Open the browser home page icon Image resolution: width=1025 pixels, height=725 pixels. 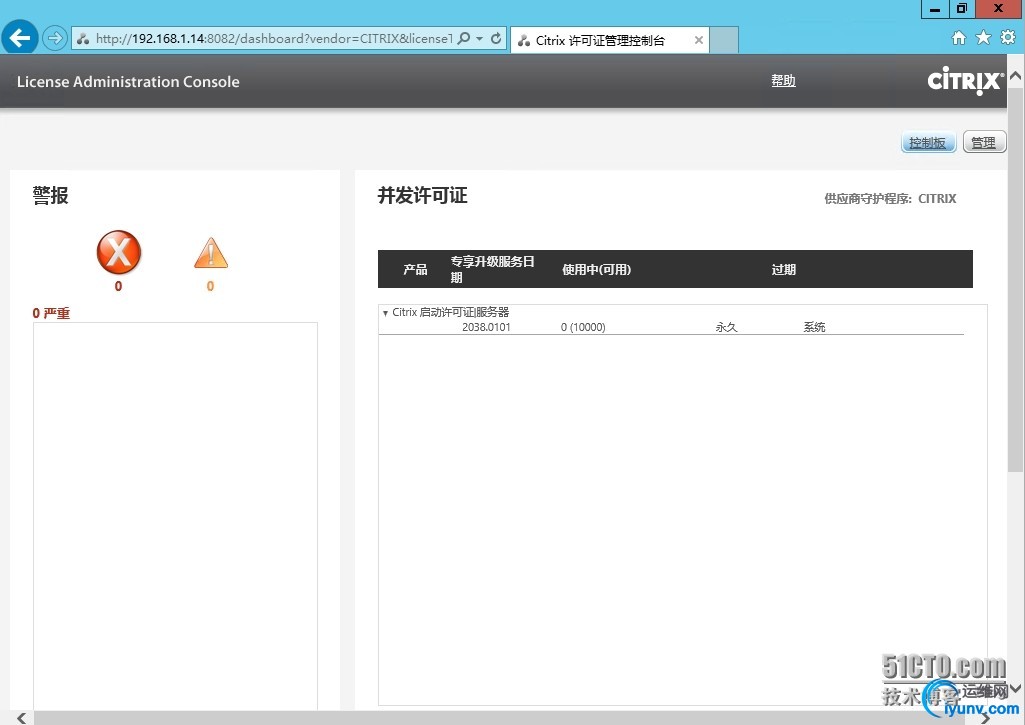click(958, 38)
